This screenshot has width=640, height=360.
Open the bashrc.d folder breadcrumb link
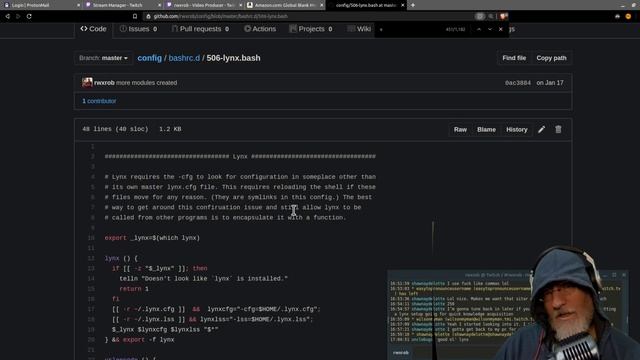point(184,58)
